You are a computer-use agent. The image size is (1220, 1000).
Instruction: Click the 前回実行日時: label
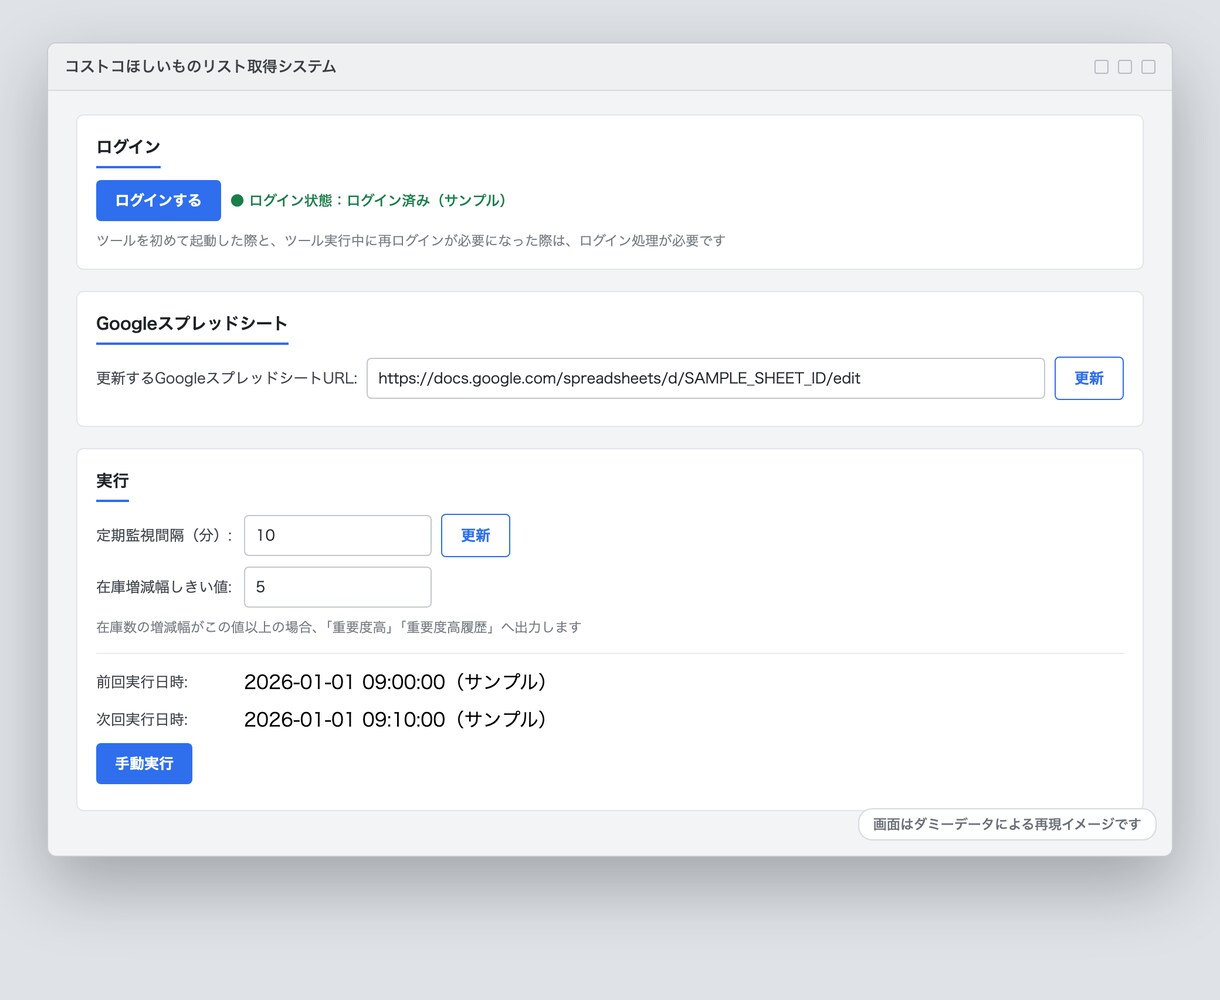point(142,682)
